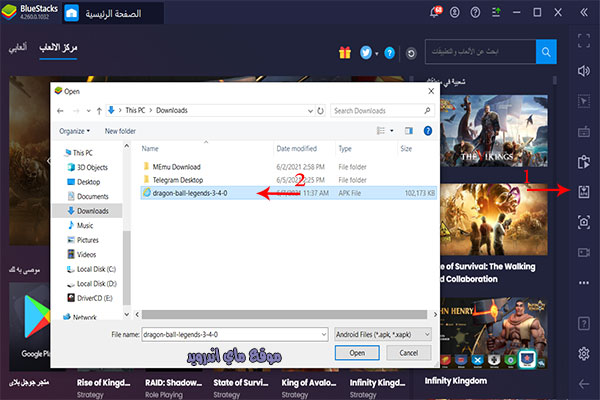This screenshot has height=400, width=600.
Task: Click New folder in dialog toolbar
Action: coord(120,131)
